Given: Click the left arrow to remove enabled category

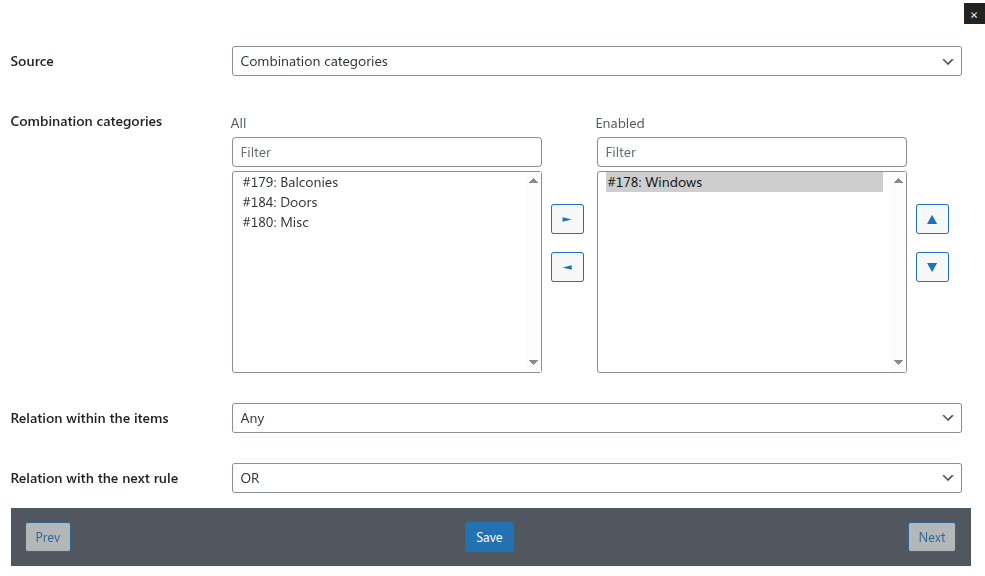Looking at the screenshot, I should (x=567, y=267).
